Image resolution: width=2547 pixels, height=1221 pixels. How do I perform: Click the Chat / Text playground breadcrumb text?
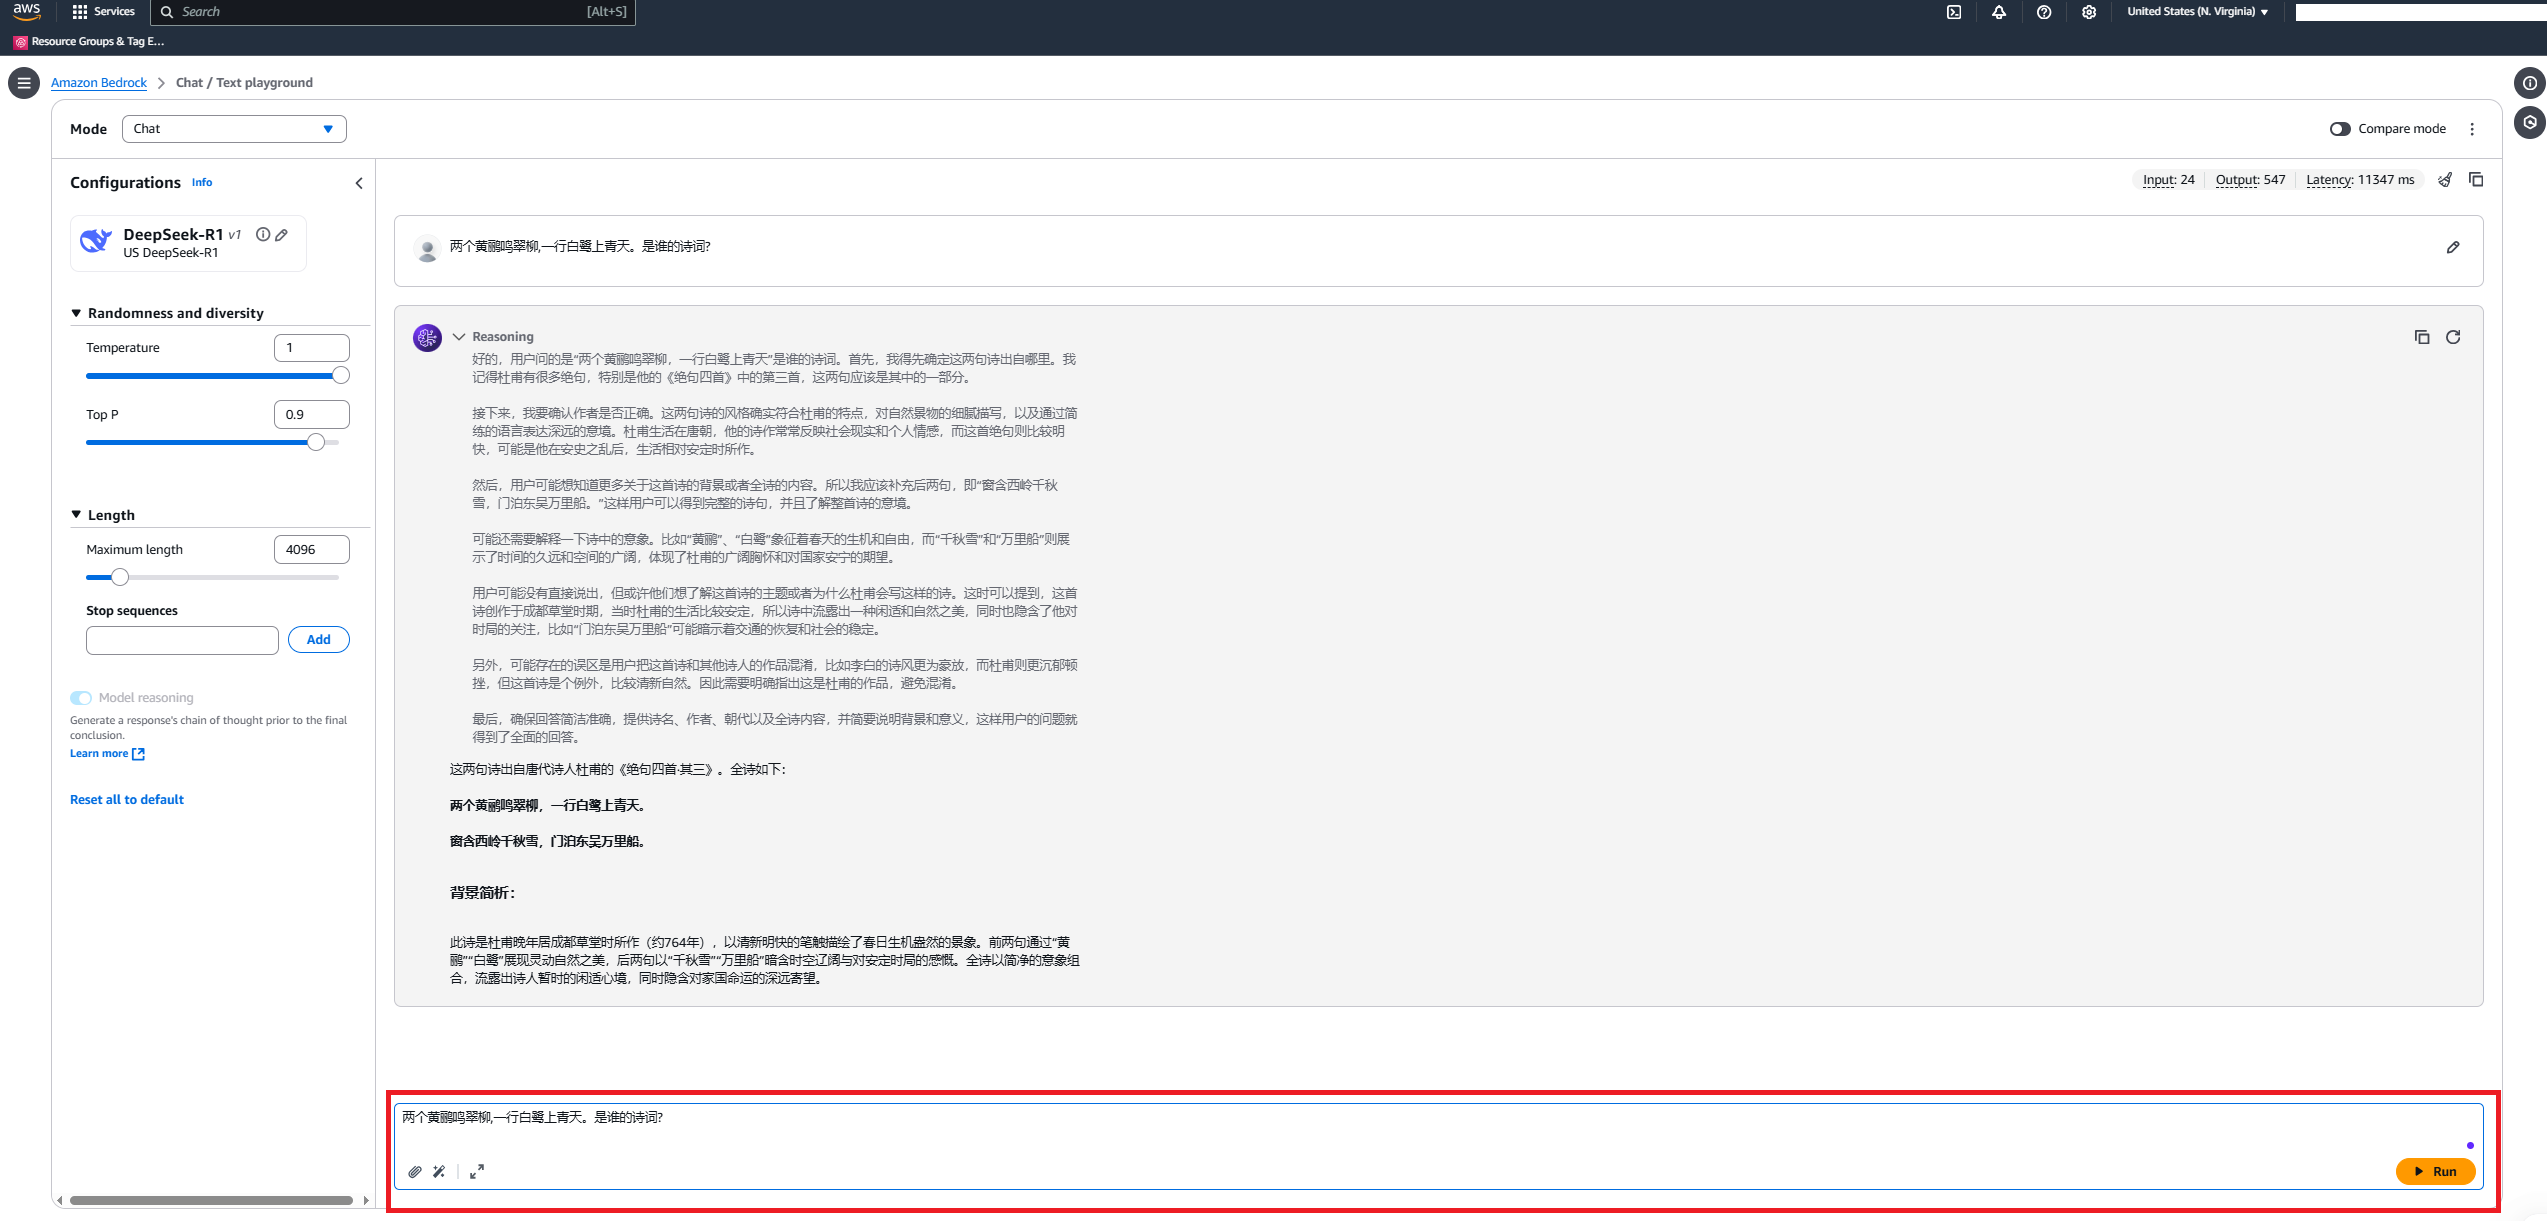pos(244,83)
